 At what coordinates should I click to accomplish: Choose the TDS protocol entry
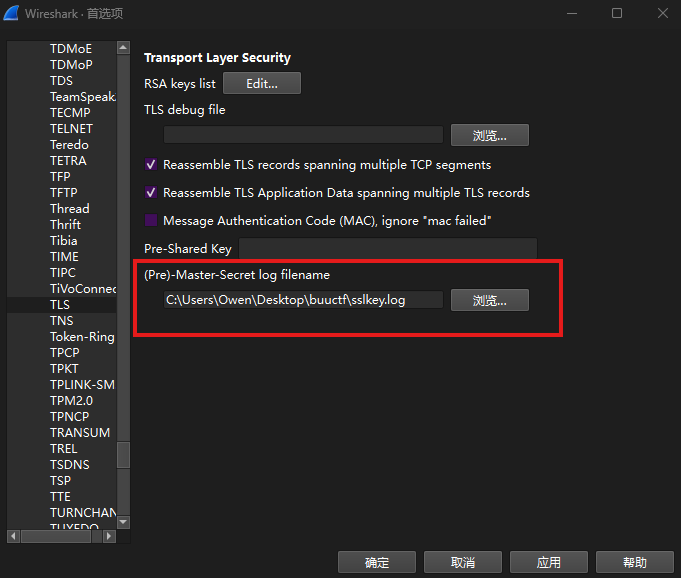click(62, 81)
